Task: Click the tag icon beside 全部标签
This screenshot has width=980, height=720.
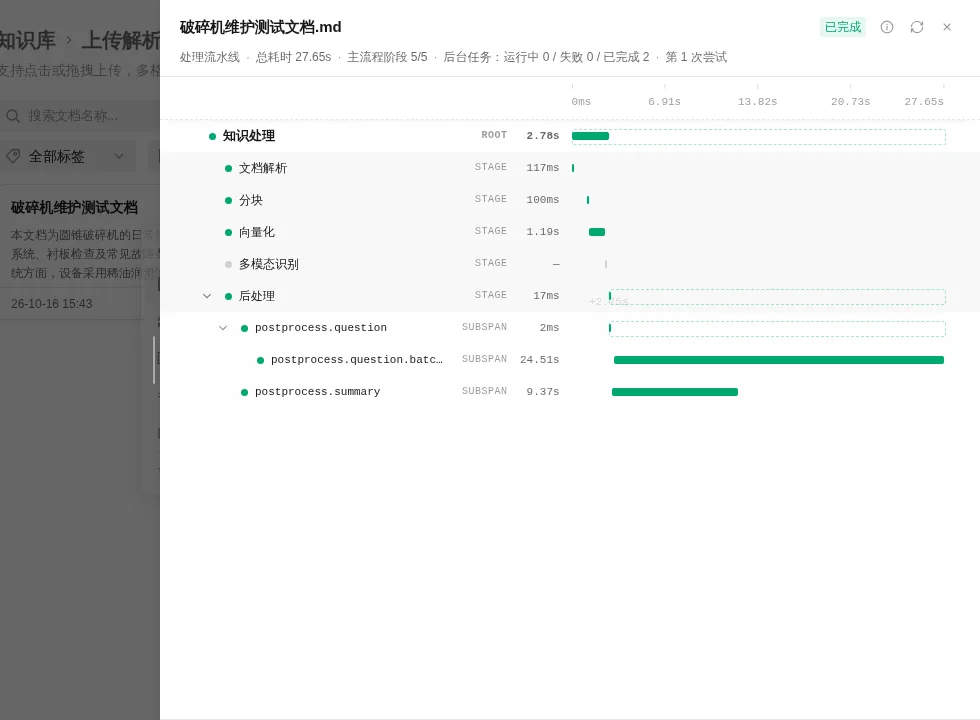Action: [x=13, y=156]
